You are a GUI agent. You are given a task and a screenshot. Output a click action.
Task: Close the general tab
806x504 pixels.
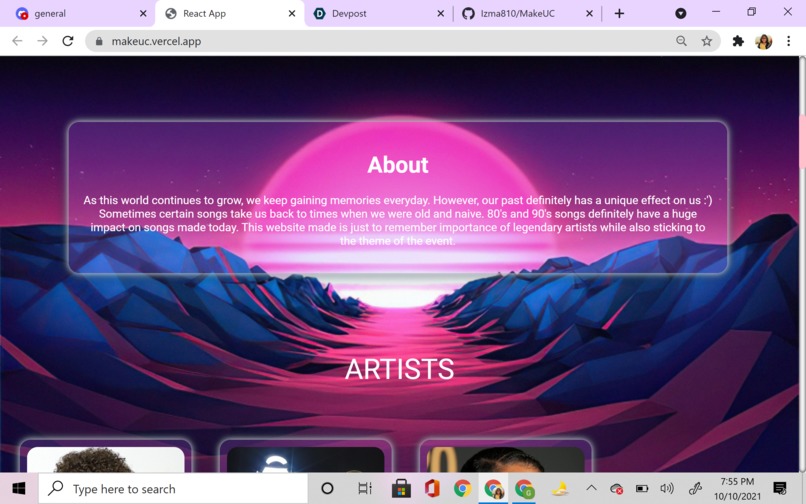(x=143, y=13)
